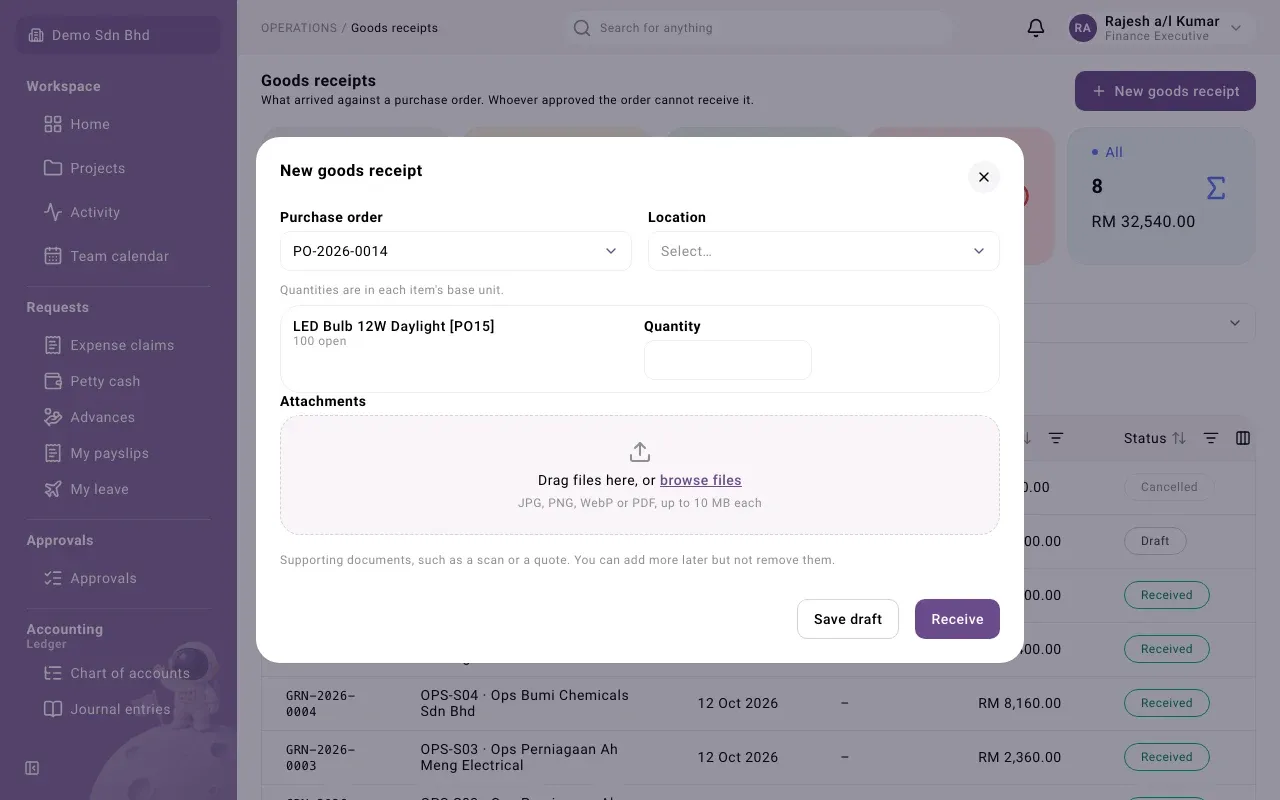The width and height of the screenshot is (1280, 800).
Task: Click New goods receipt button
Action: [x=1165, y=91]
